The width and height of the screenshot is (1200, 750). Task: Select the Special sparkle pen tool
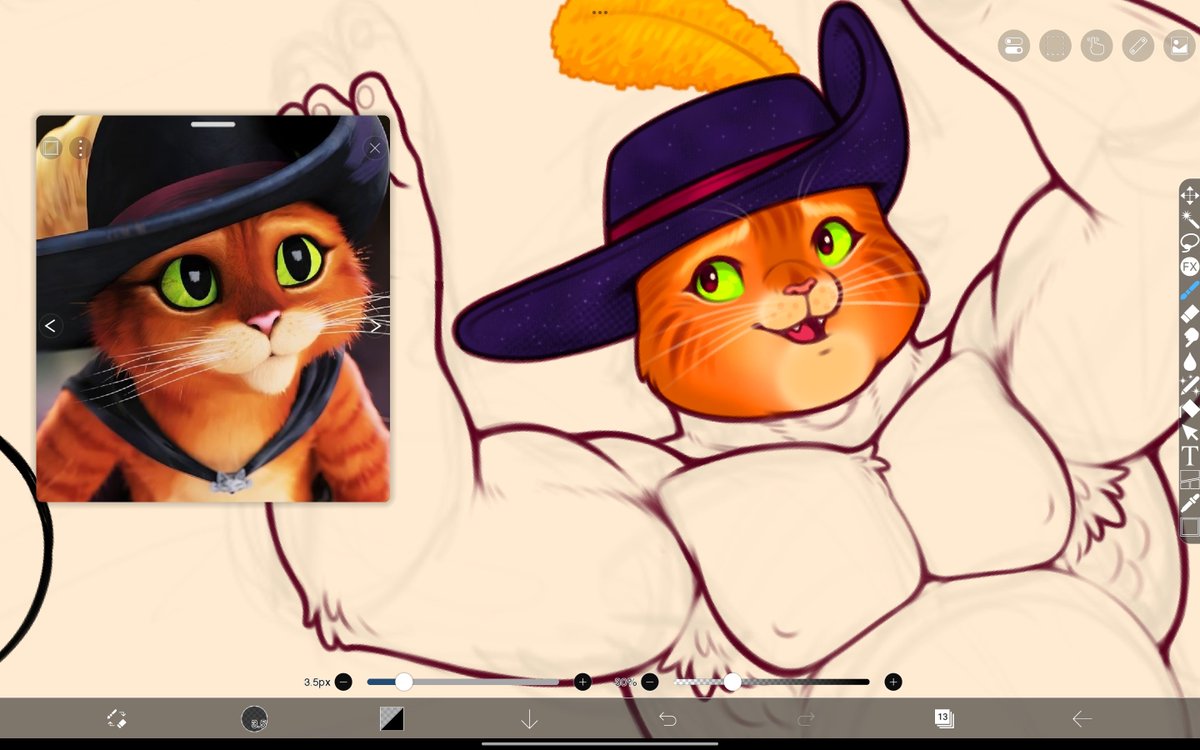click(x=1189, y=385)
